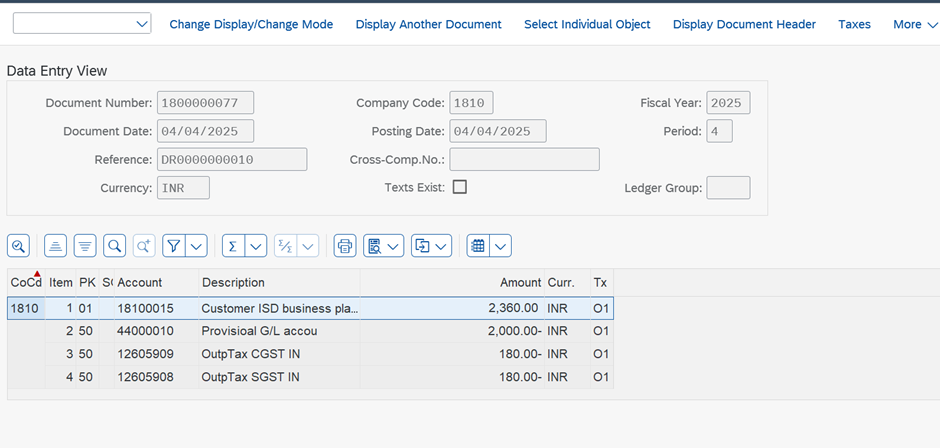Screen dimensions: 940x448
Task: Click the Tx column header
Action: [602, 282]
